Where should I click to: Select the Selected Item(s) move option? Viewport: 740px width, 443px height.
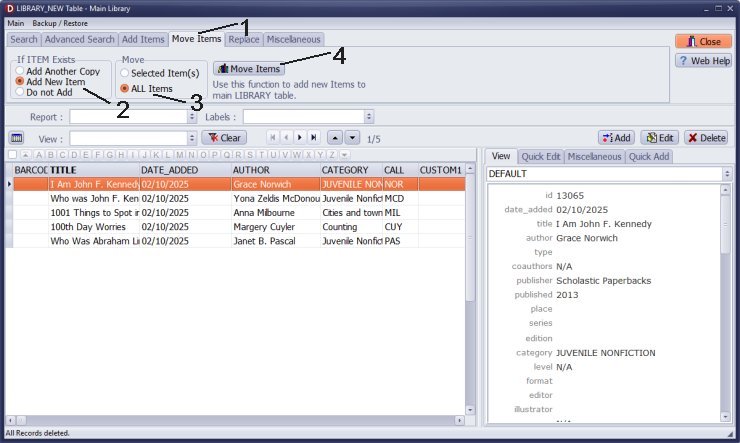click(x=125, y=74)
